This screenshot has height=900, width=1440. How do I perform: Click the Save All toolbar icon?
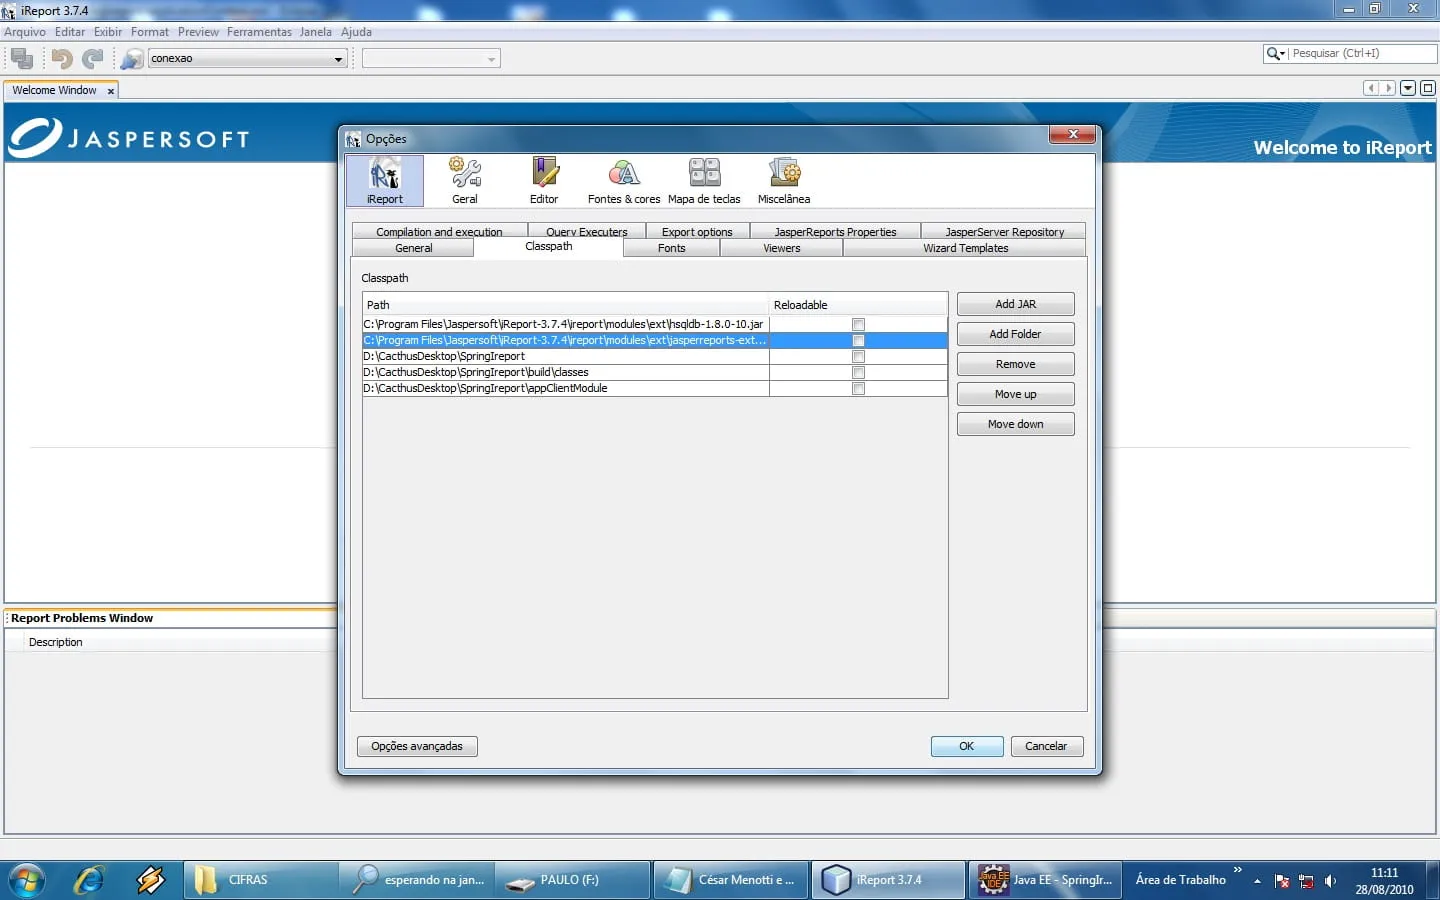tap(22, 59)
